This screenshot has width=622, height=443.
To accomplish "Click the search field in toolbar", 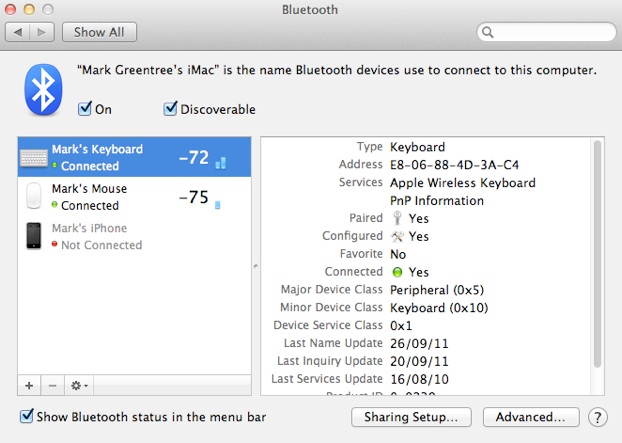I will 546,32.
